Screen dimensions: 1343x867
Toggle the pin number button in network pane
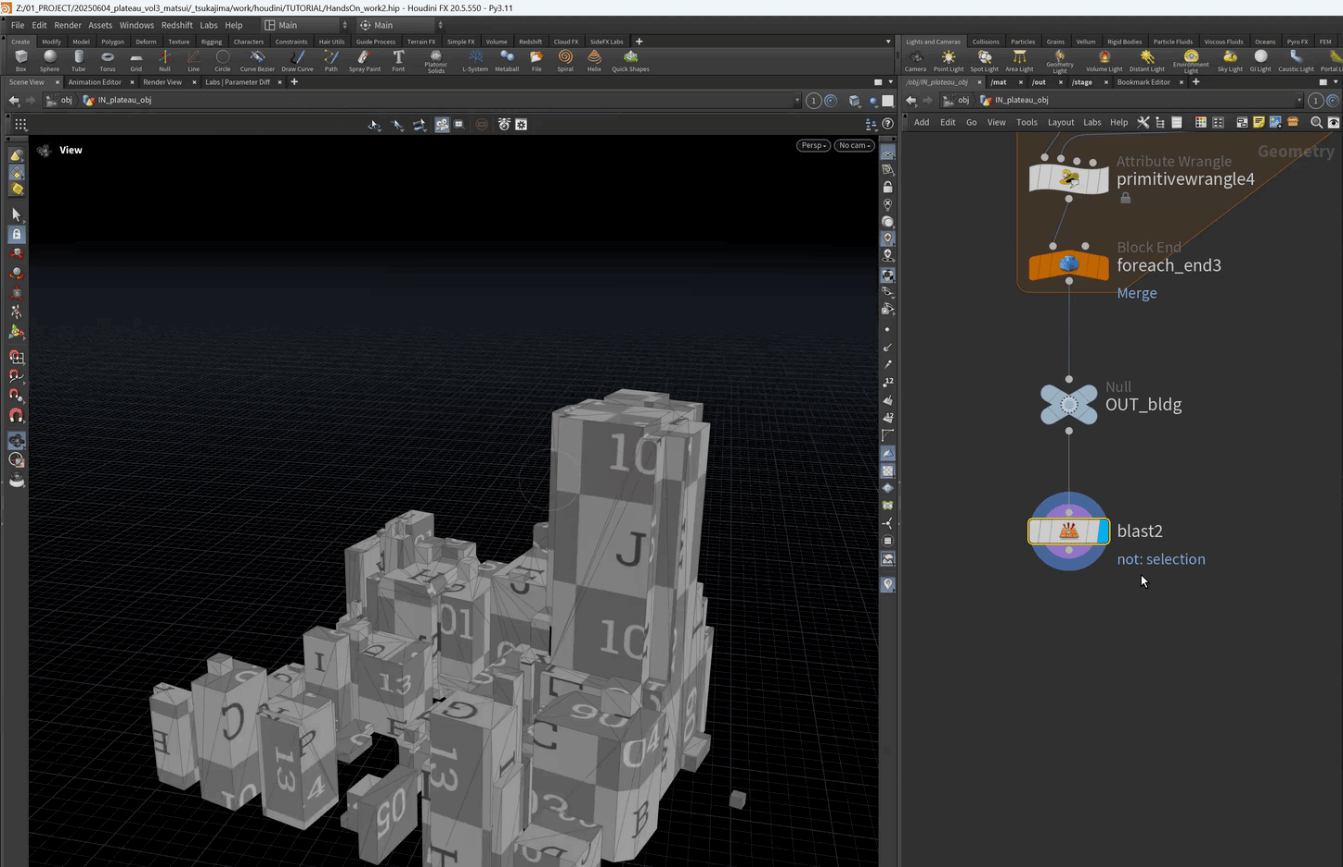coord(1316,100)
